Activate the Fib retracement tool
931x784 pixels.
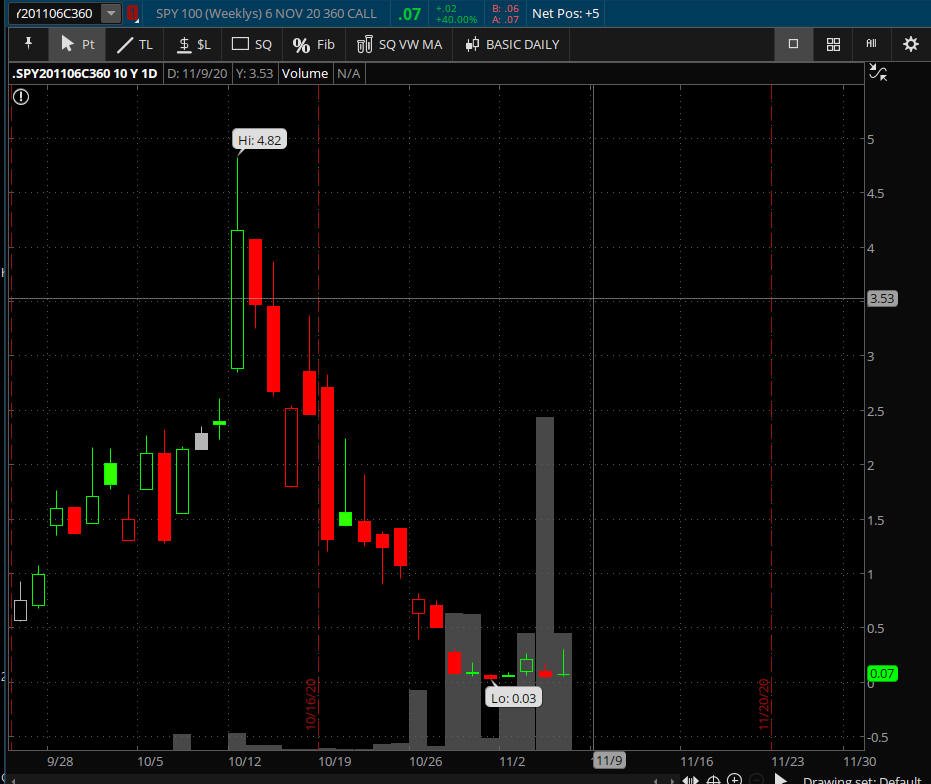click(314, 44)
